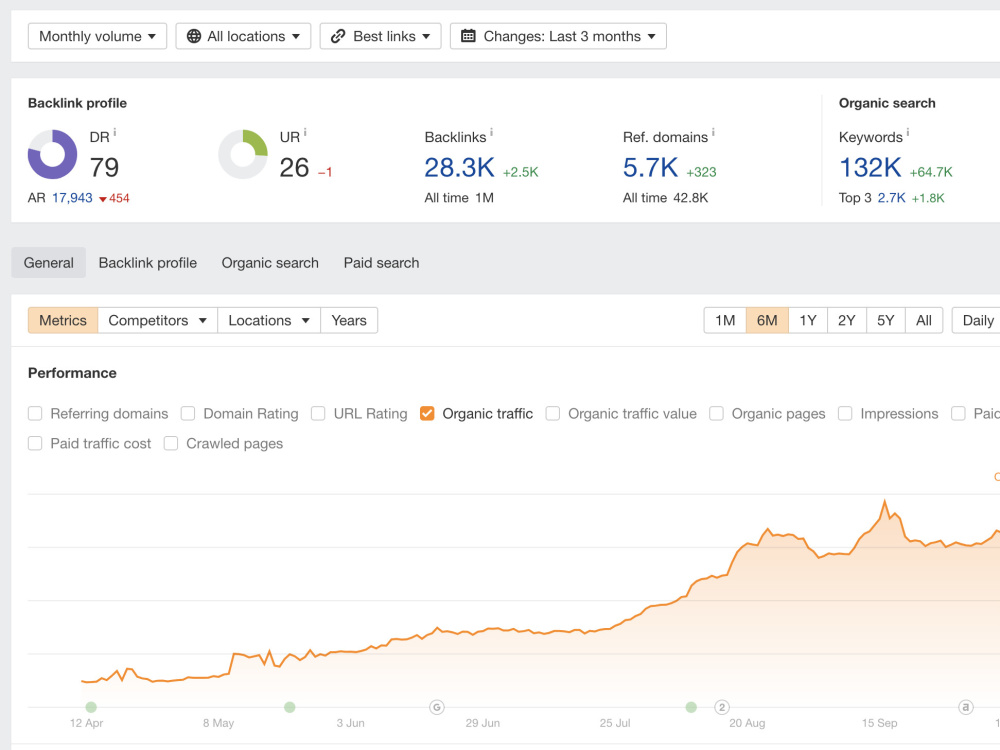Enable the Impressions checkbox
The width and height of the screenshot is (1000, 750).
(845, 414)
